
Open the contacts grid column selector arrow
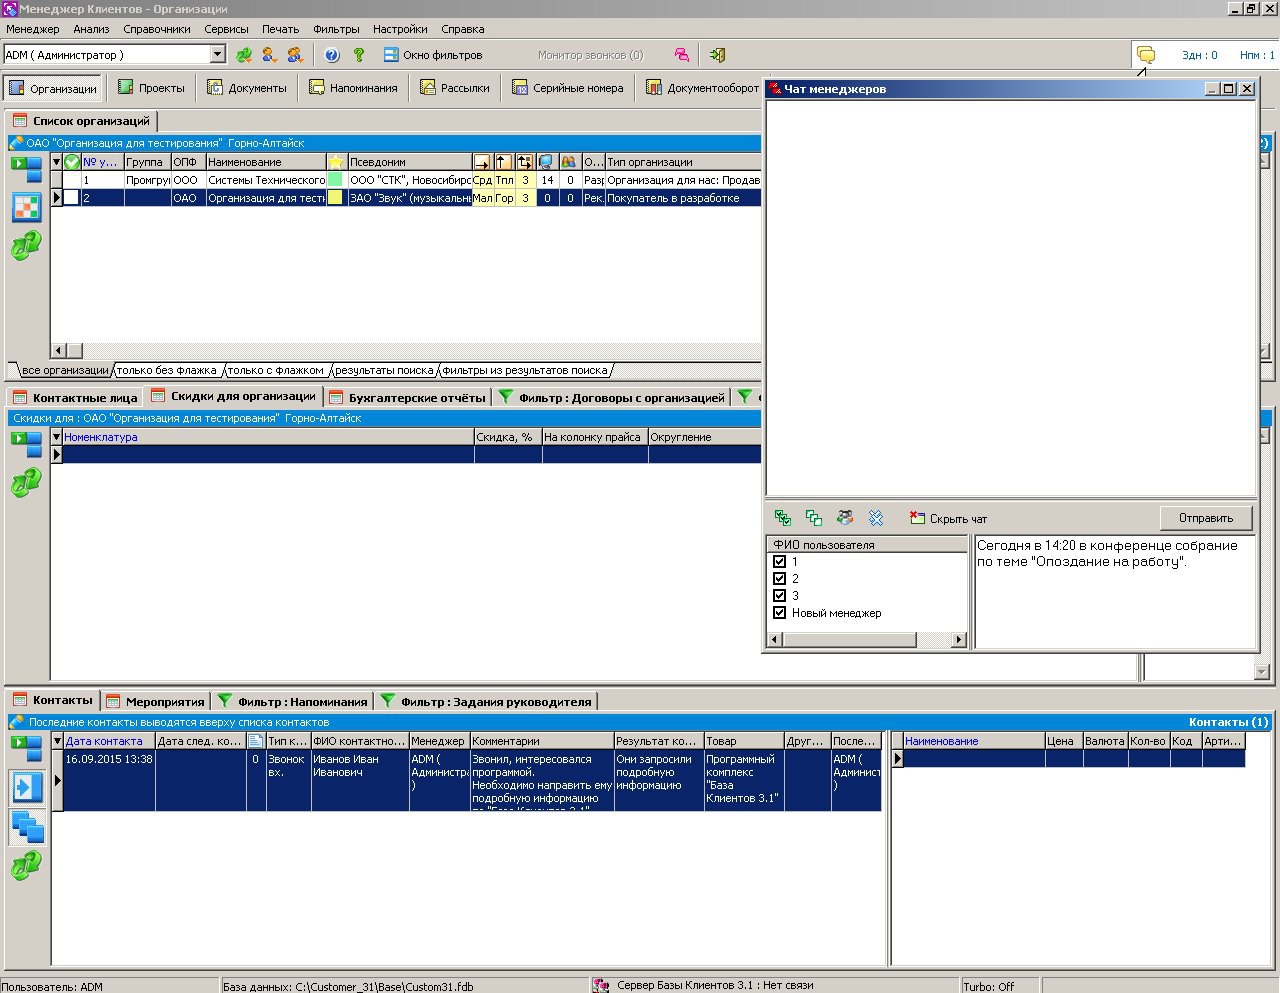click(x=57, y=742)
